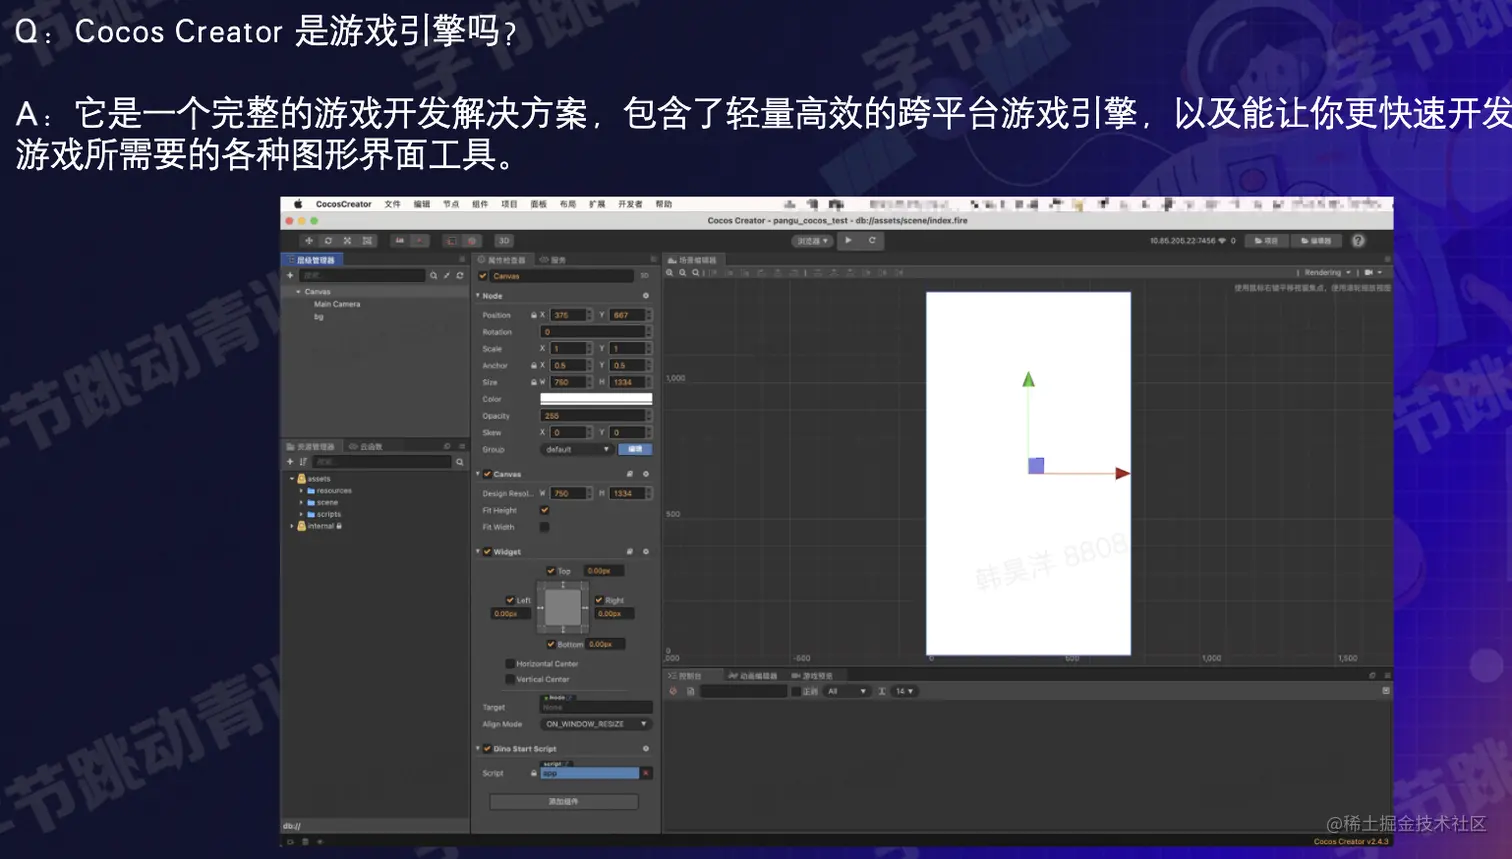Open the browser preview platform dropdown
Screen dimensions: 1512x859
pos(813,241)
